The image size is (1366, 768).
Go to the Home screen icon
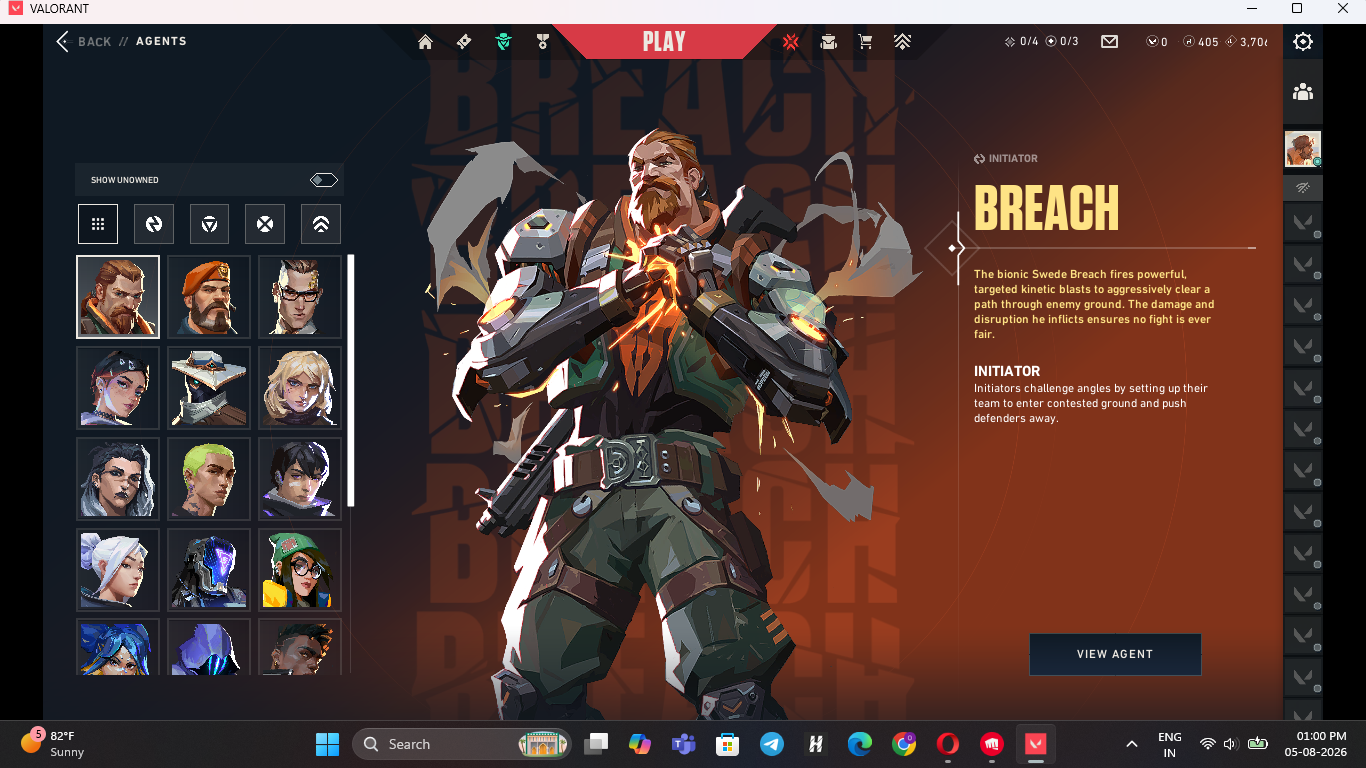[x=425, y=42]
